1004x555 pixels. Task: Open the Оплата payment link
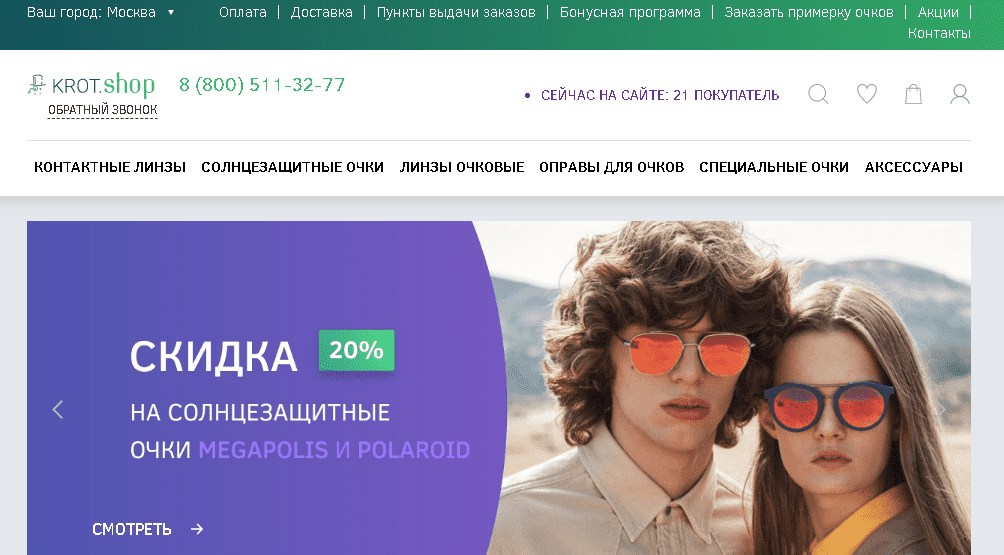pyautogui.click(x=243, y=12)
